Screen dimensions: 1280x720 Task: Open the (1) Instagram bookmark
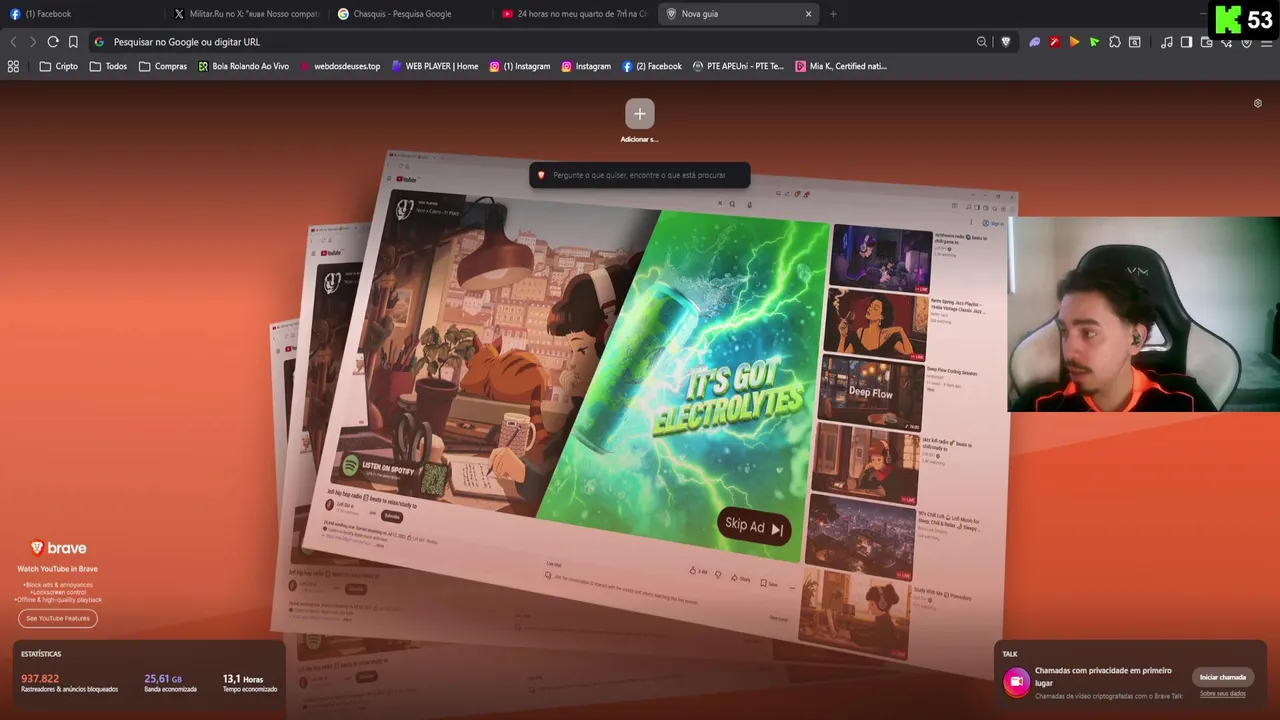click(520, 66)
